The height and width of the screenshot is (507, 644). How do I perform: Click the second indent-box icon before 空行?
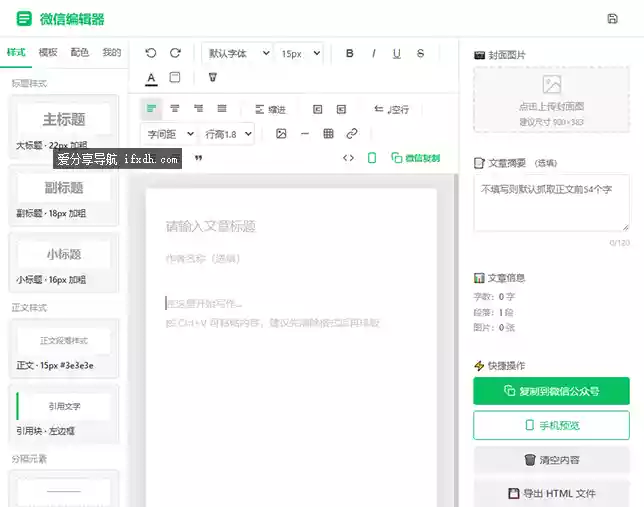(x=341, y=109)
